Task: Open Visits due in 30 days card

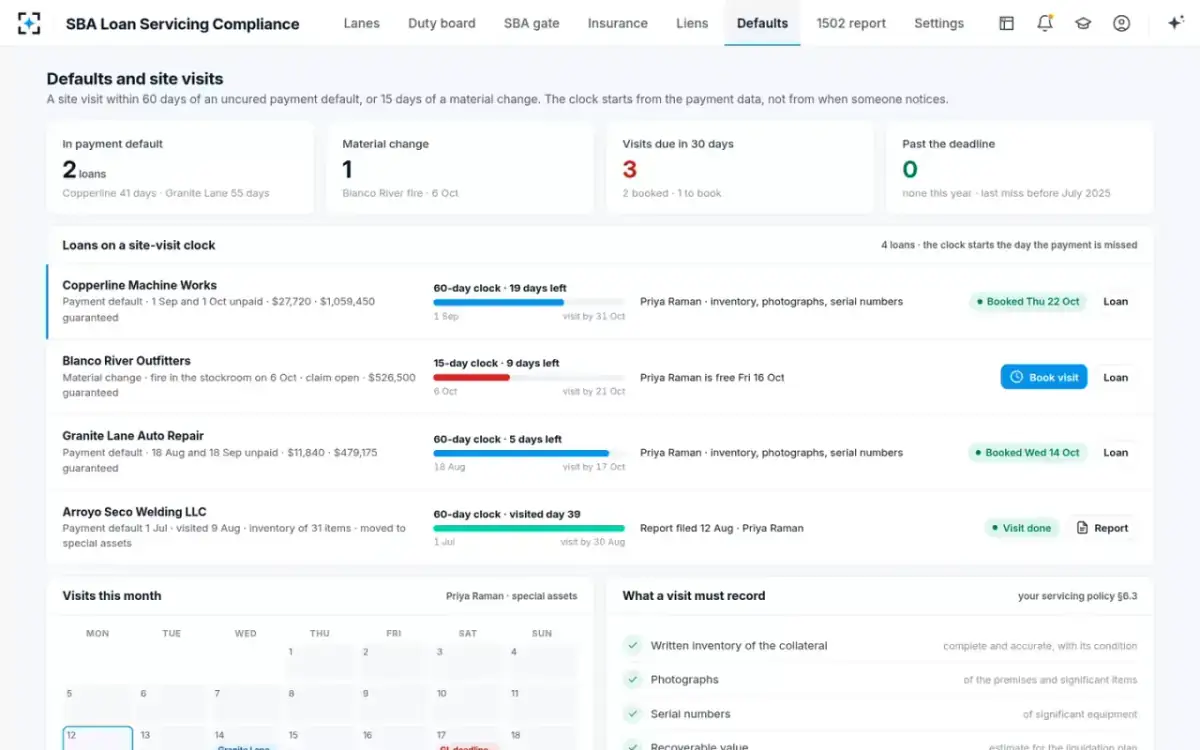Action: click(x=740, y=168)
